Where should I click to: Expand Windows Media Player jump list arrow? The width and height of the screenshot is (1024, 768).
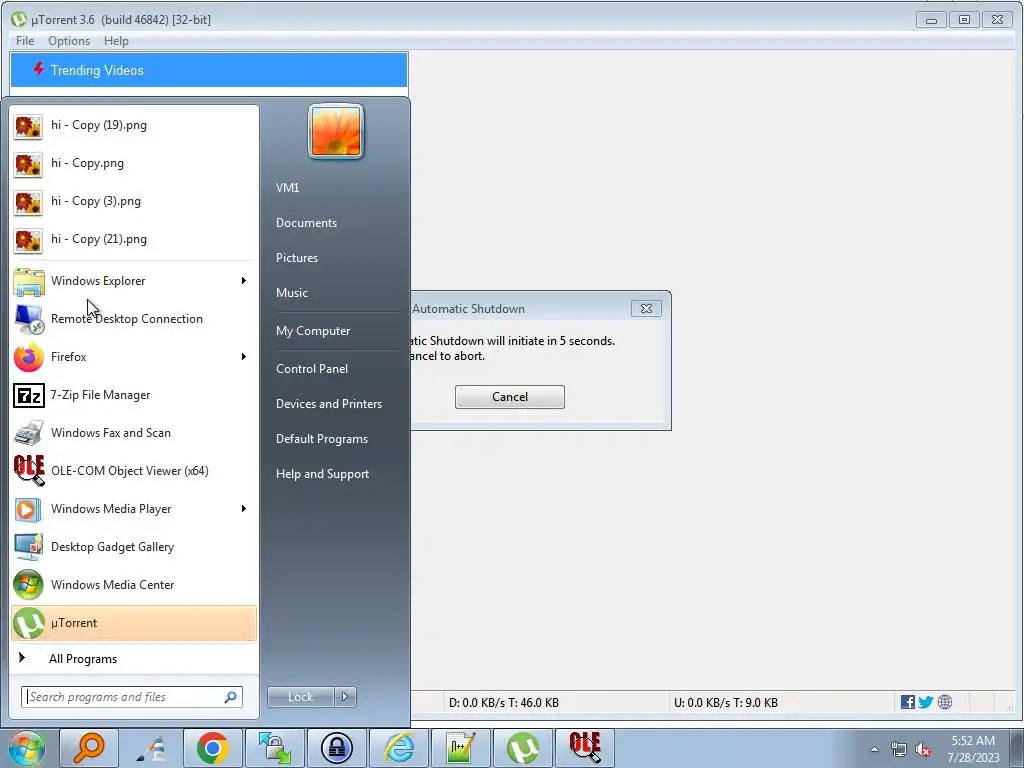tap(244, 509)
